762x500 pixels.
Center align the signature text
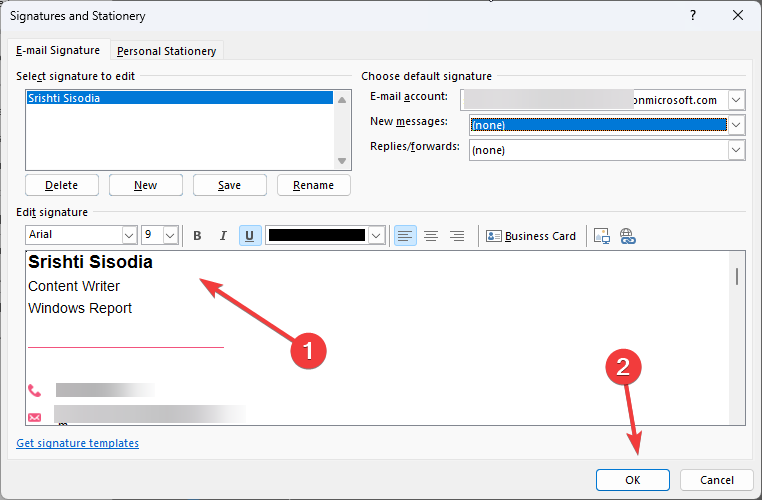(x=431, y=236)
